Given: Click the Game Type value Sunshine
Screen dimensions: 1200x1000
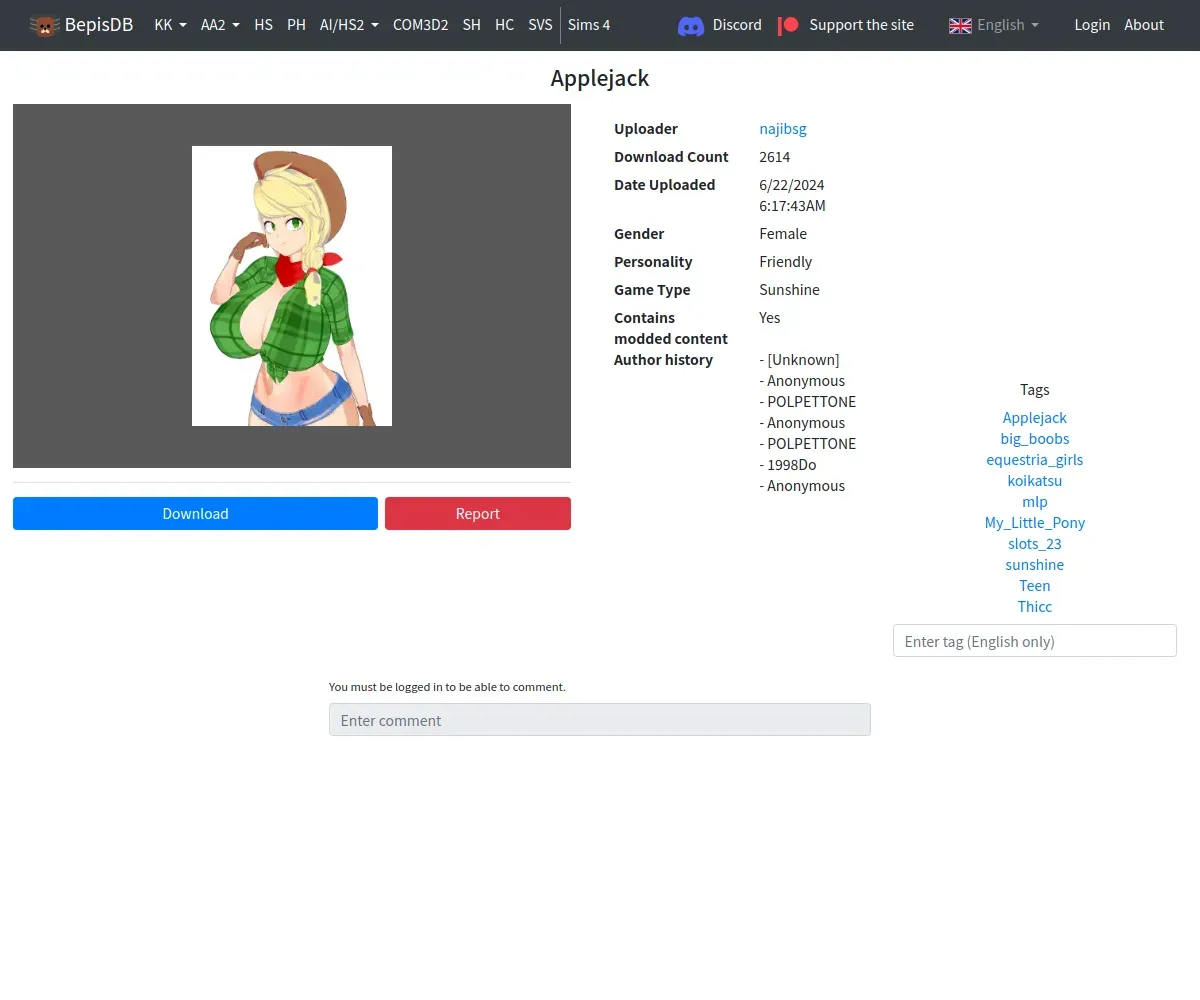Looking at the screenshot, I should coord(790,290).
